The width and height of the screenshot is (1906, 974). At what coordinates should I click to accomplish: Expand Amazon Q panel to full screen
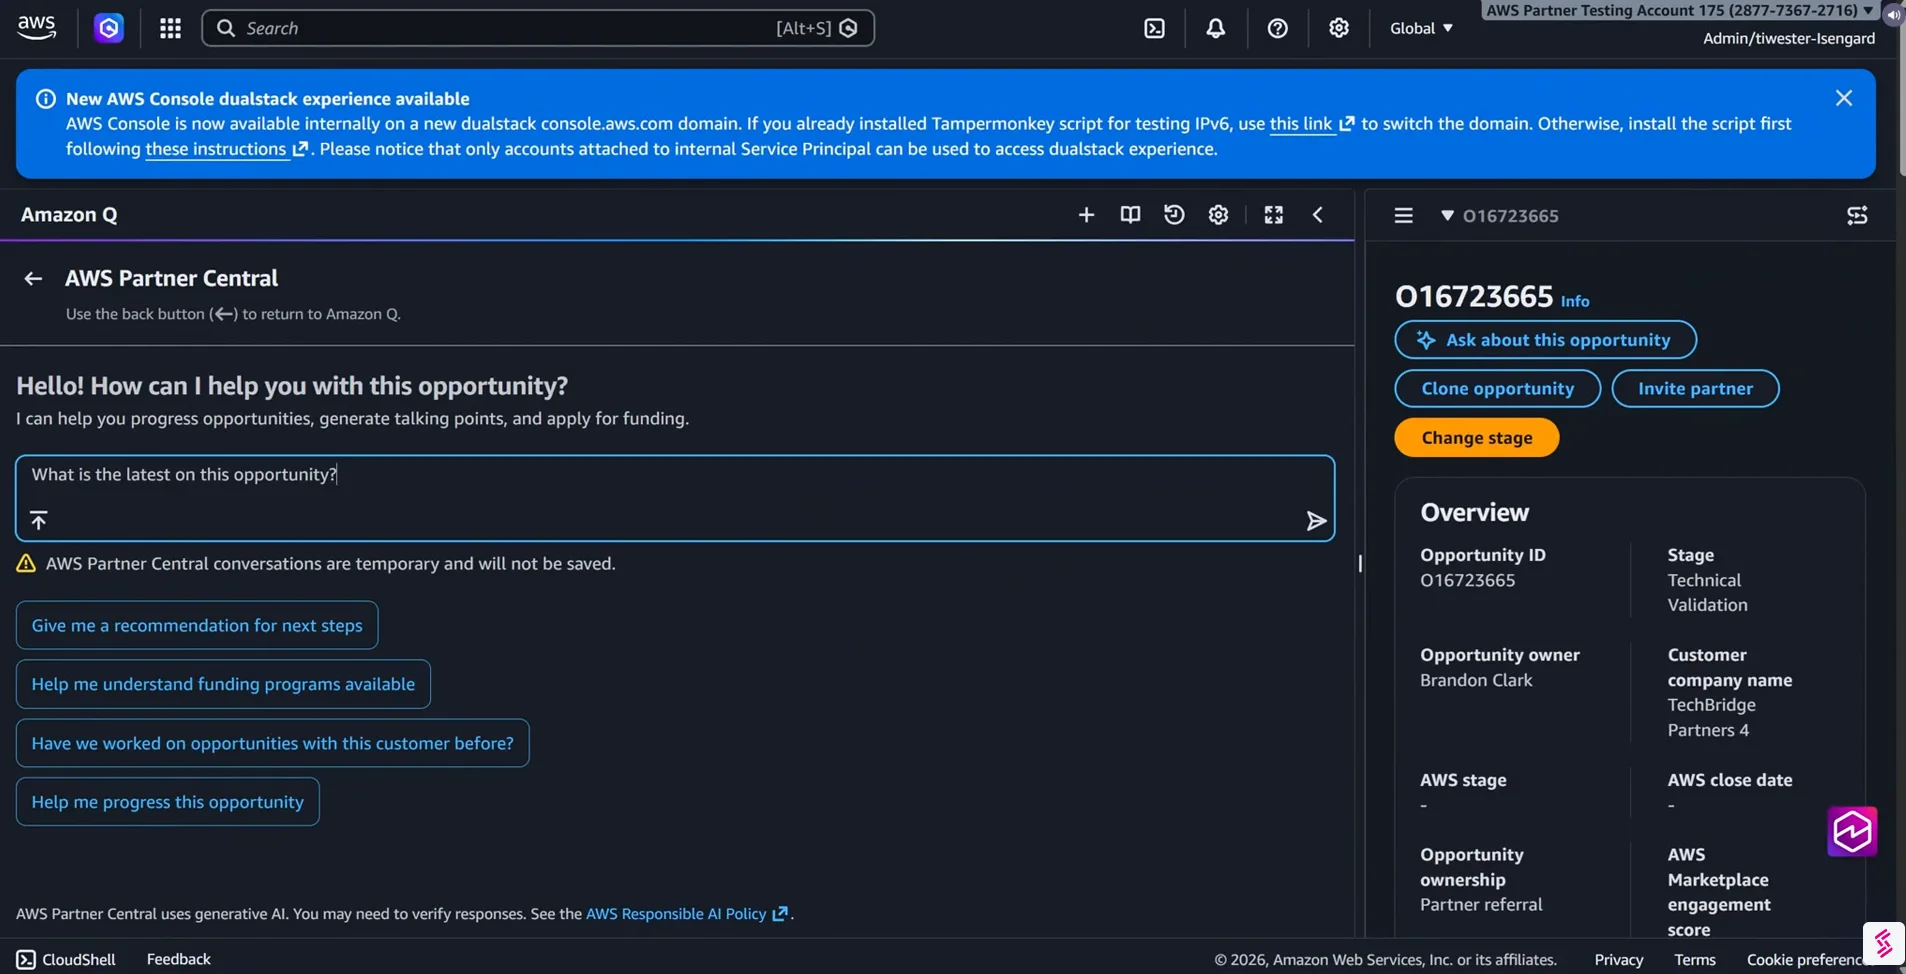(x=1273, y=215)
